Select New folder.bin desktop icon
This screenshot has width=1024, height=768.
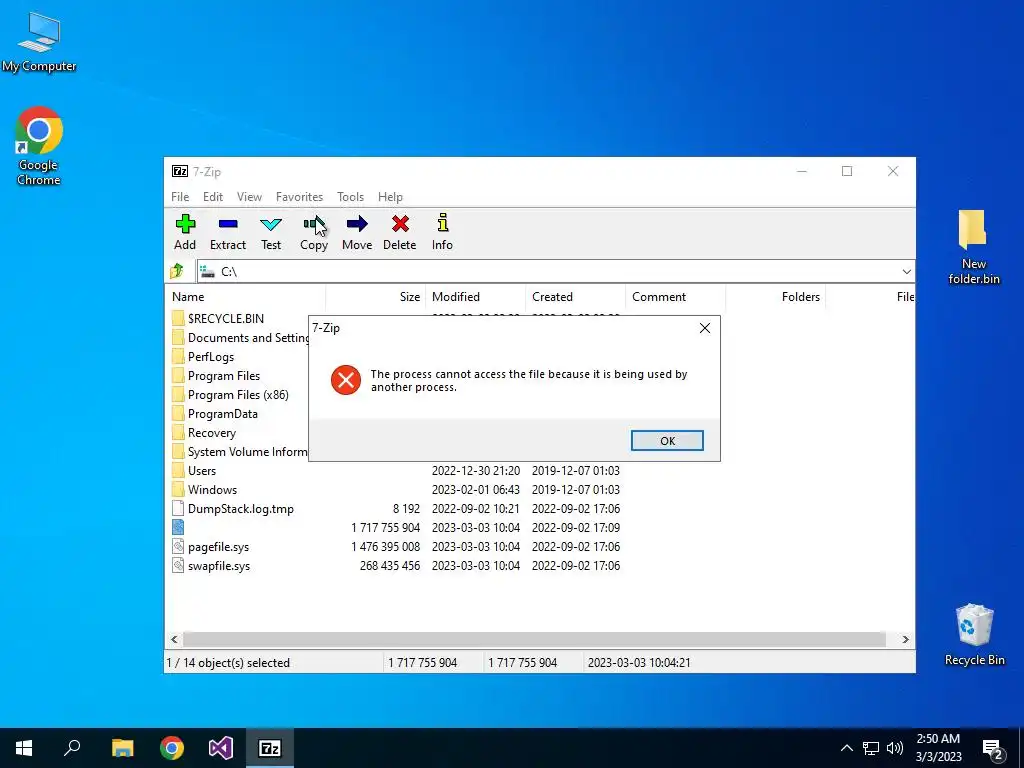click(973, 247)
